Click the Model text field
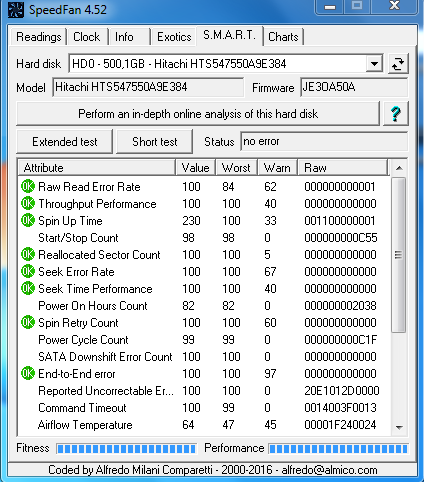424x482 pixels. click(148, 87)
